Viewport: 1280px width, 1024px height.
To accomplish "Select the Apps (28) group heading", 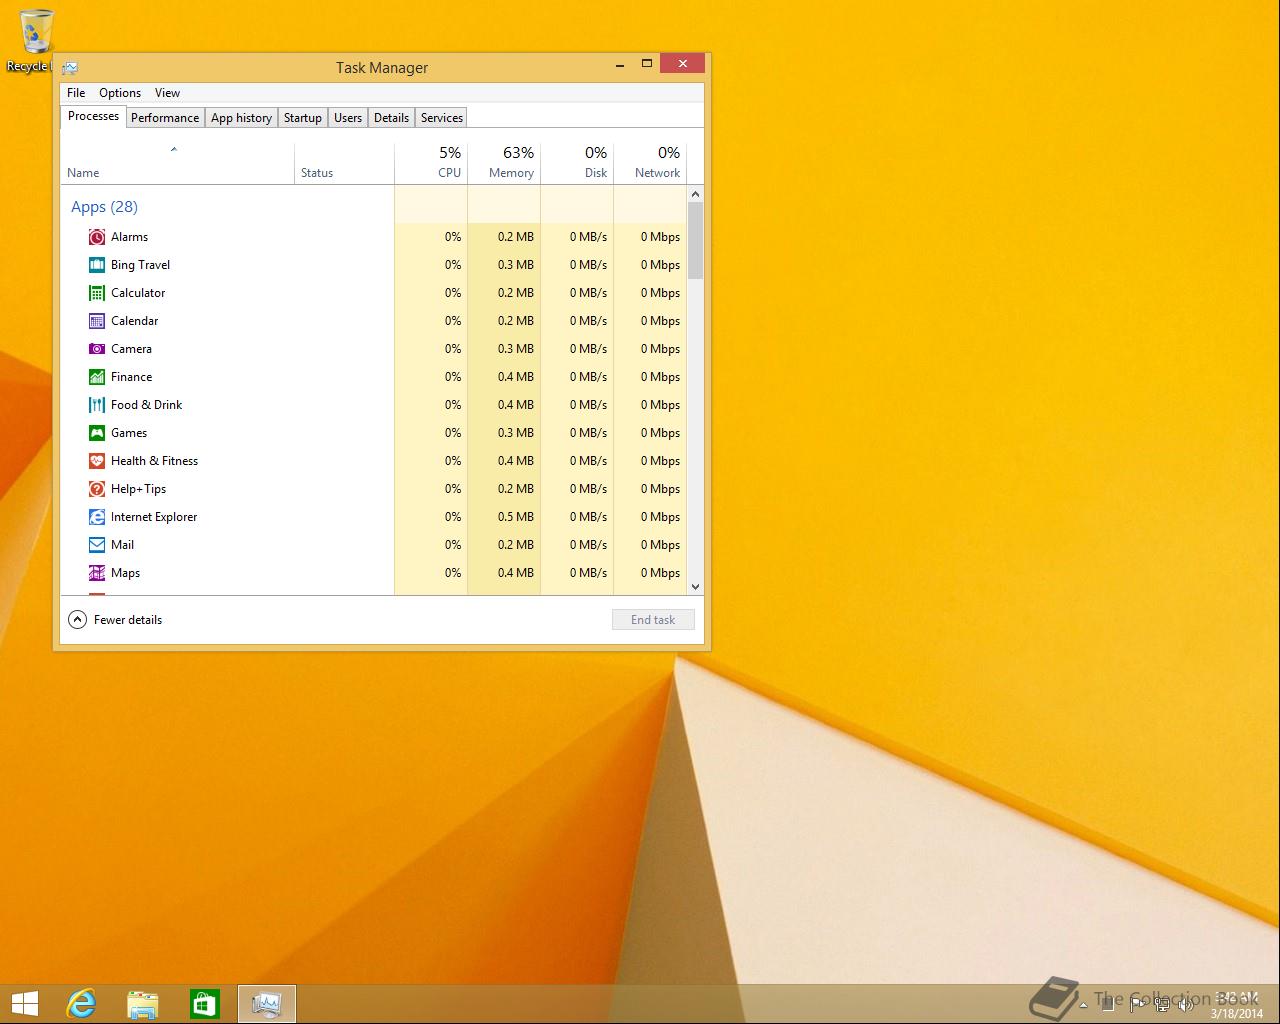I will coord(104,207).
